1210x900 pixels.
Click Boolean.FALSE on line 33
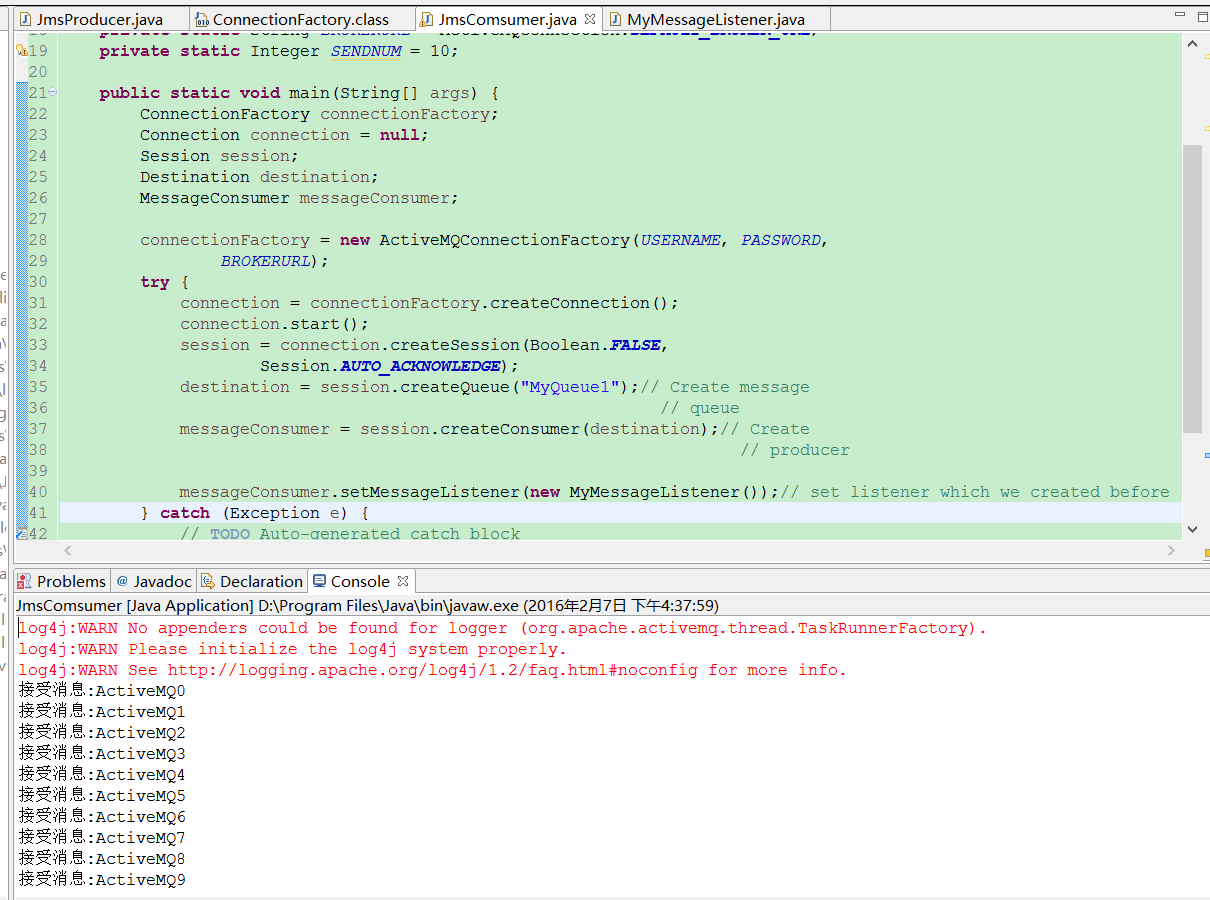pos(595,345)
